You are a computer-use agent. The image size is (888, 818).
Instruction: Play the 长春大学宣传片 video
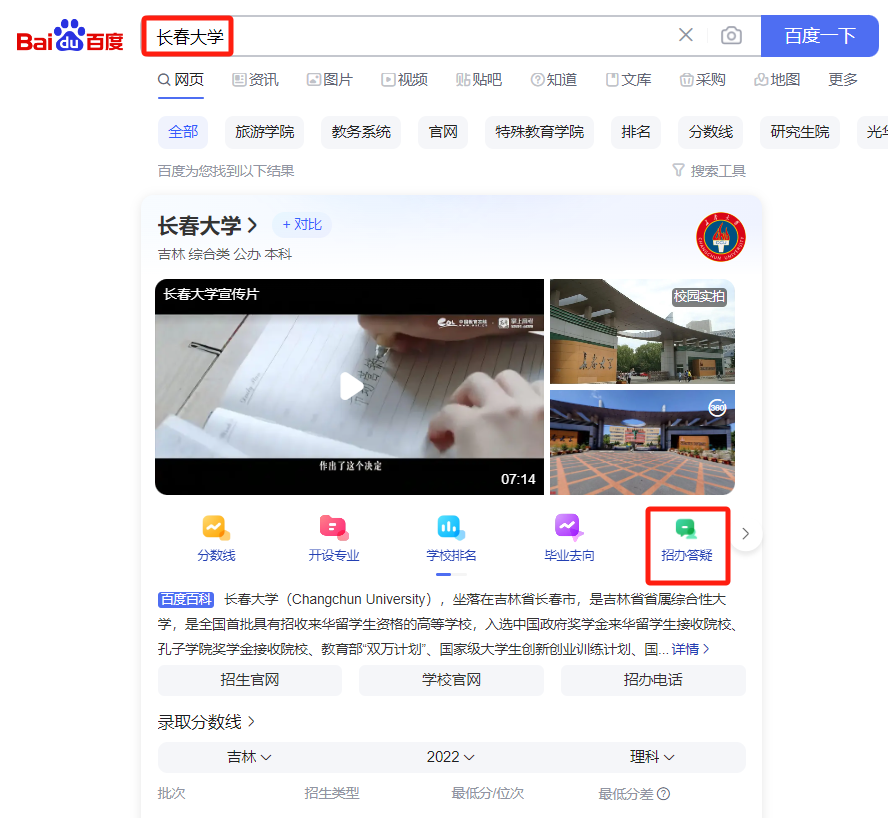tap(350, 386)
